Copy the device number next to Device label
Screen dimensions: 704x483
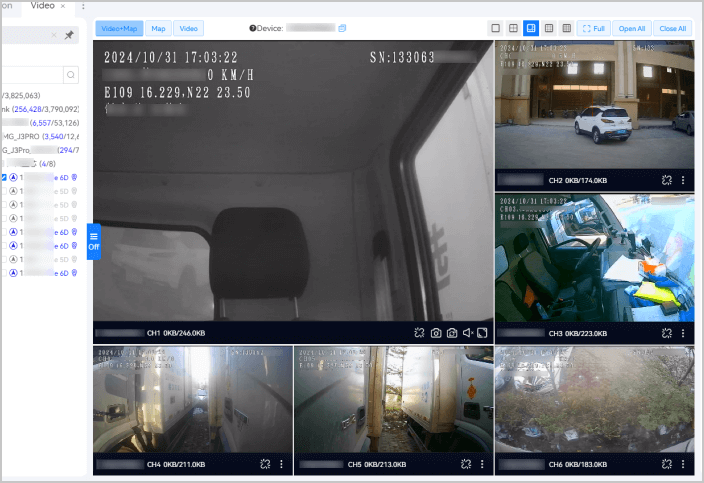[341, 28]
